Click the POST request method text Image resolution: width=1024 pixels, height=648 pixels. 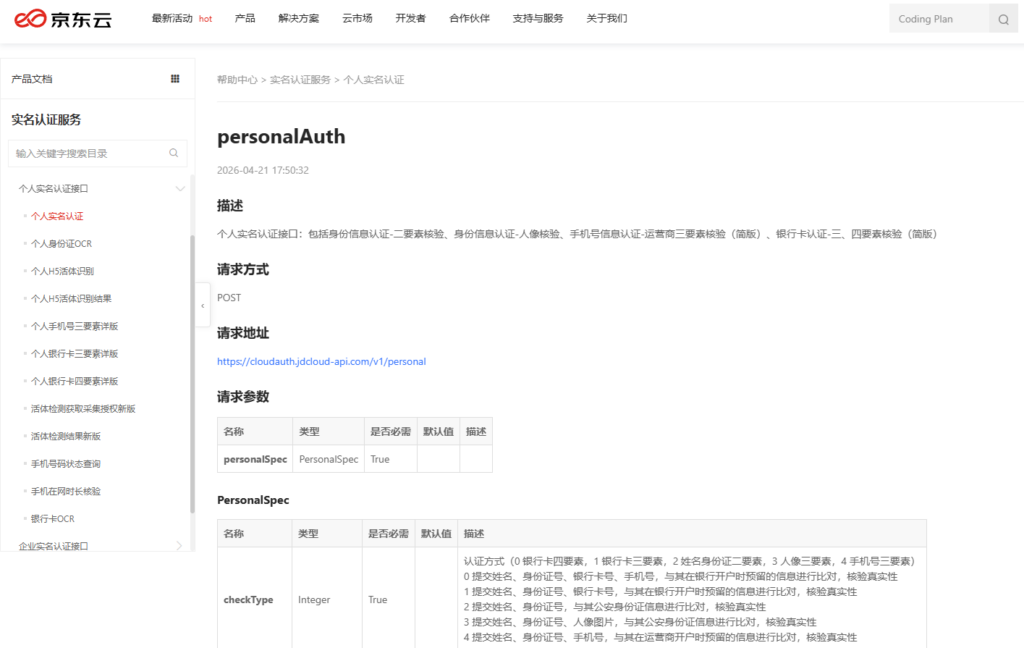229,298
